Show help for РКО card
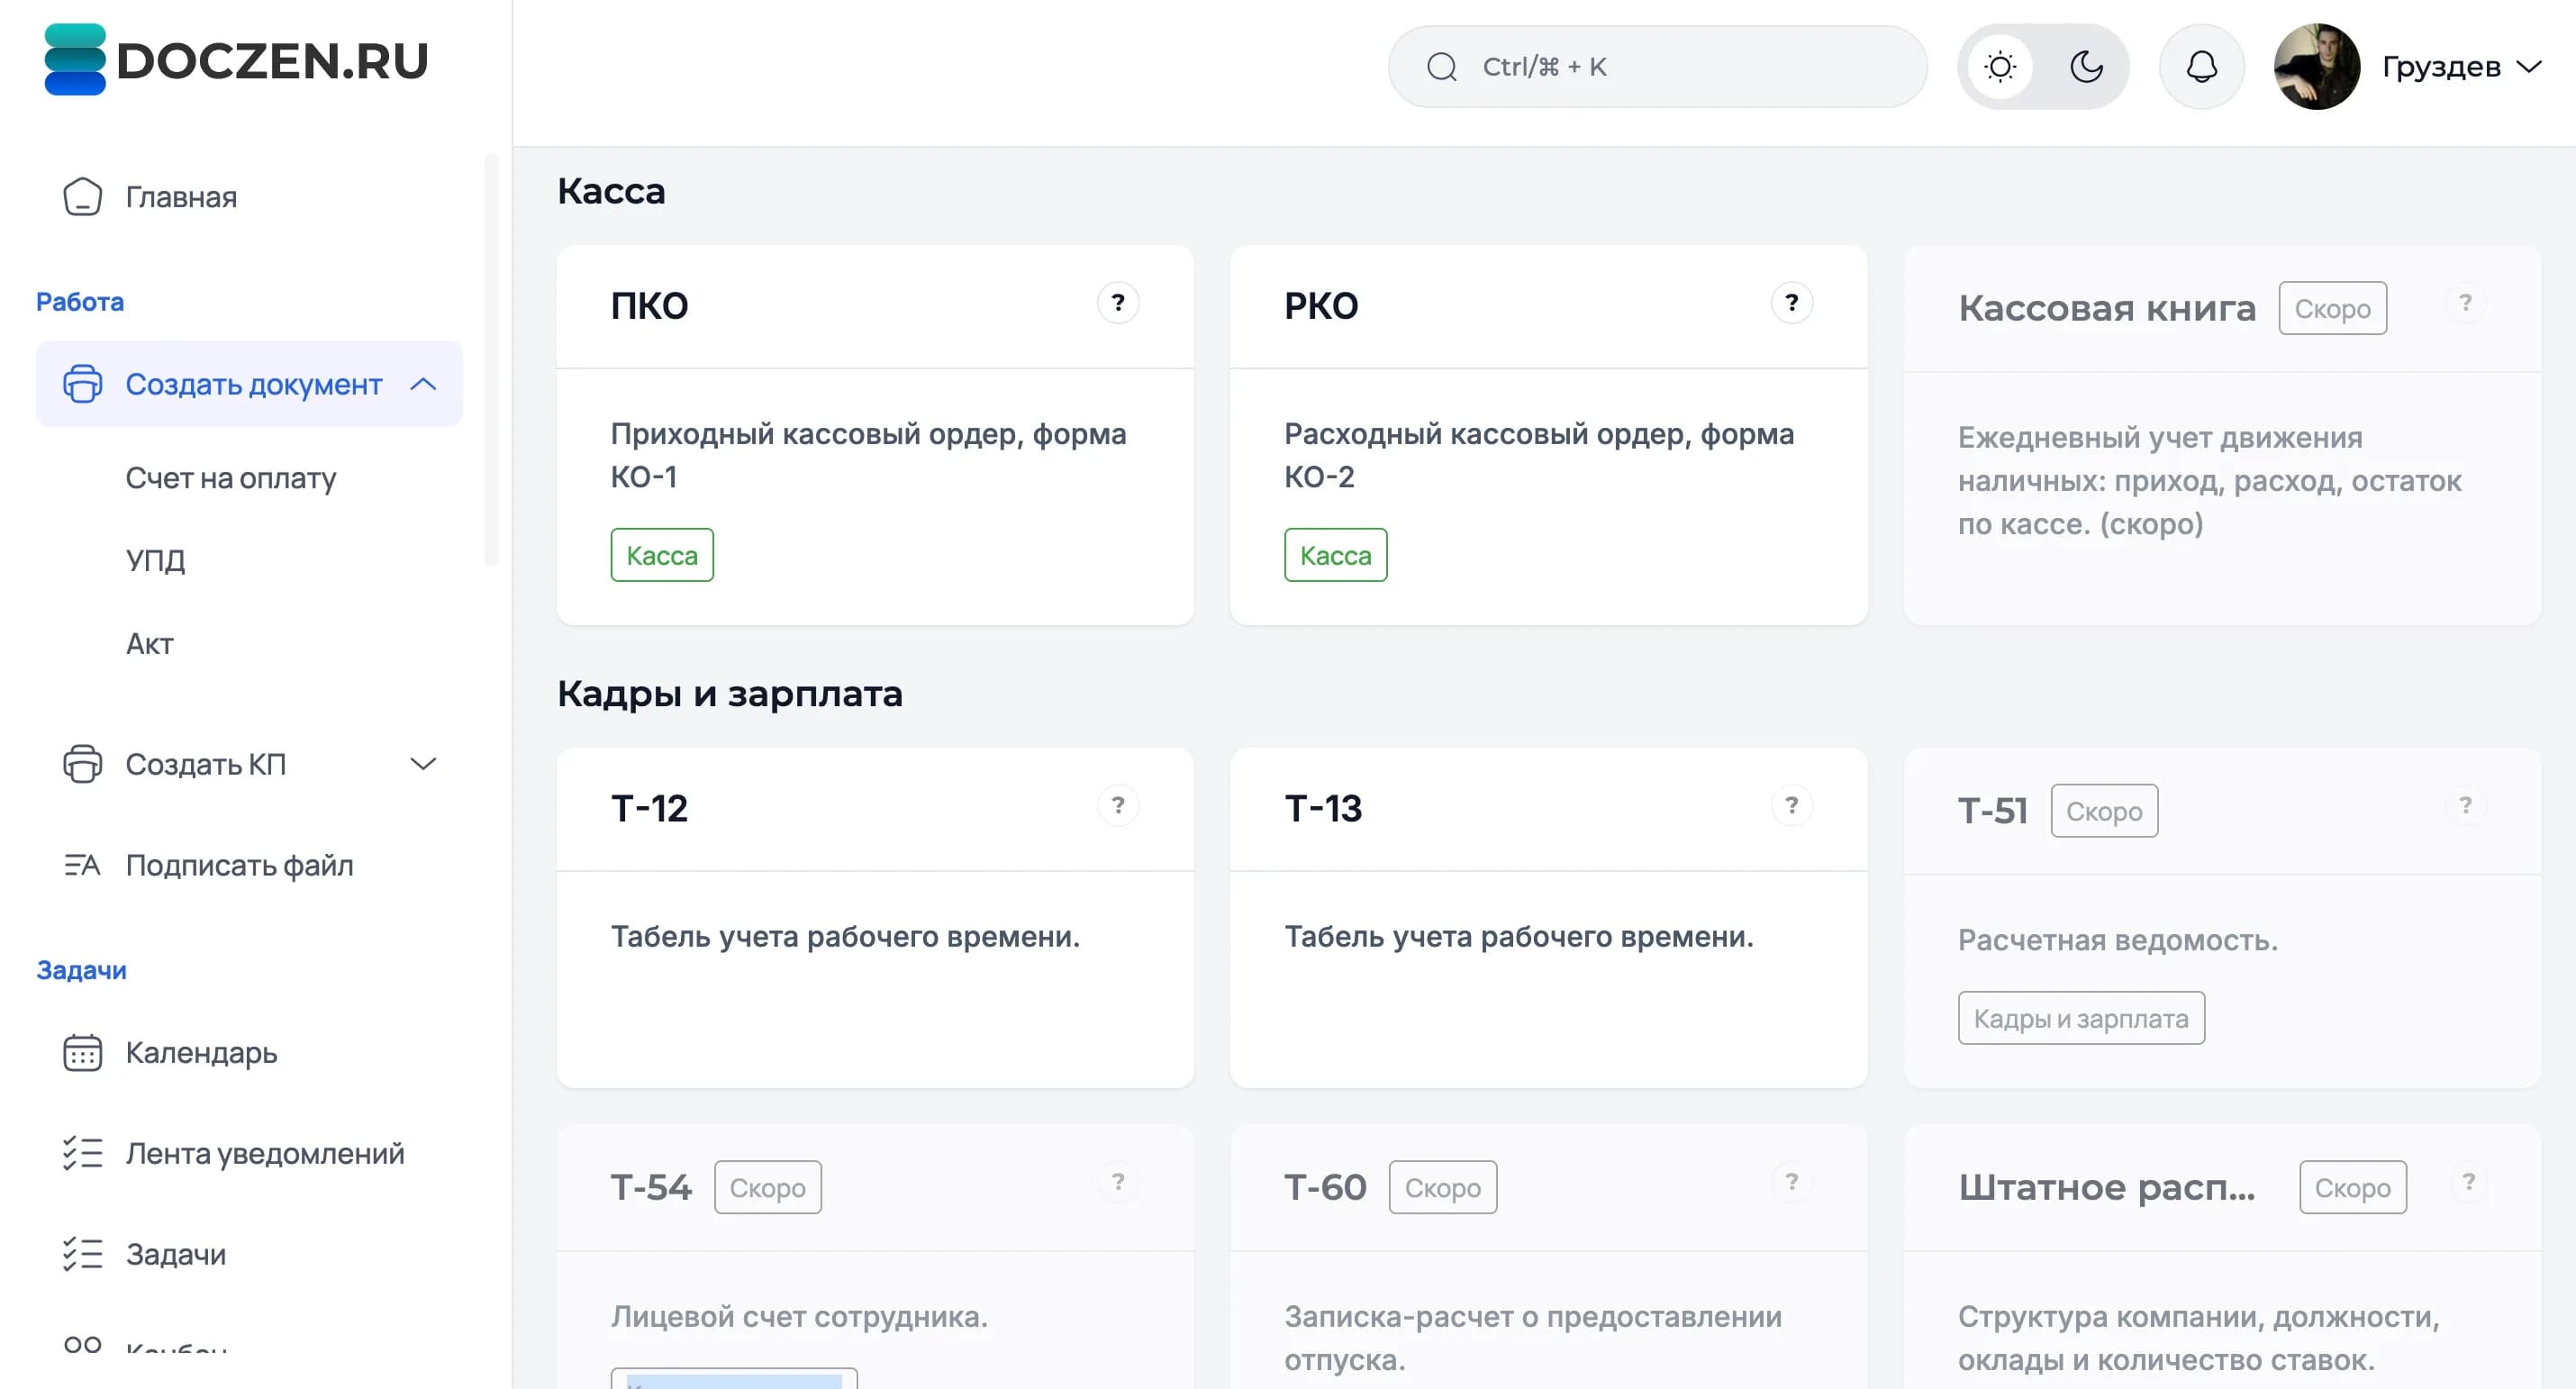The image size is (2576, 1389). [x=1791, y=302]
